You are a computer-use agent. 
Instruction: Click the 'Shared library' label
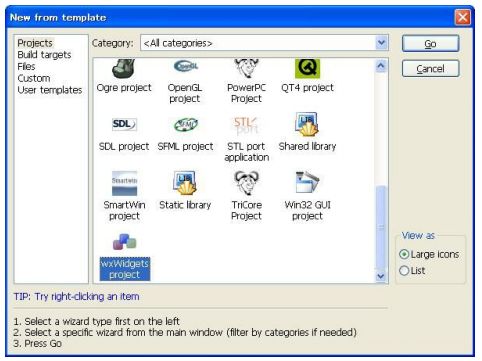point(307,146)
